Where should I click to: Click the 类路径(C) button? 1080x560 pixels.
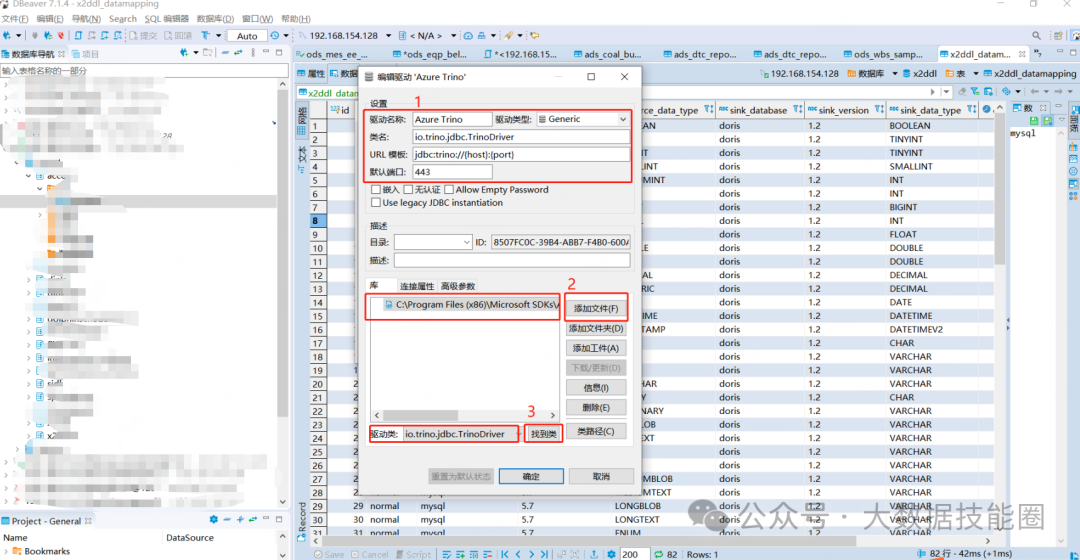(x=596, y=431)
